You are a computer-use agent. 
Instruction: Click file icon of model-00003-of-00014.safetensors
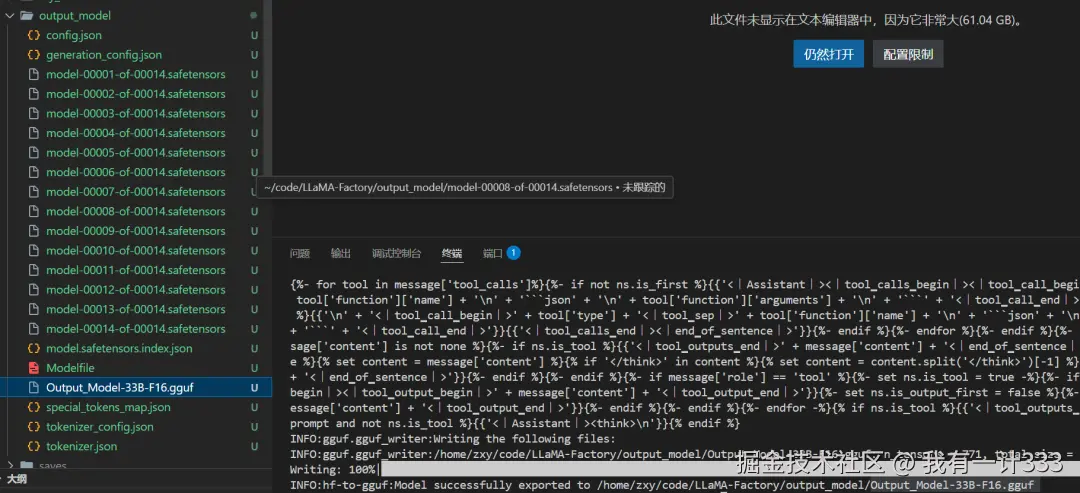tap(32, 114)
